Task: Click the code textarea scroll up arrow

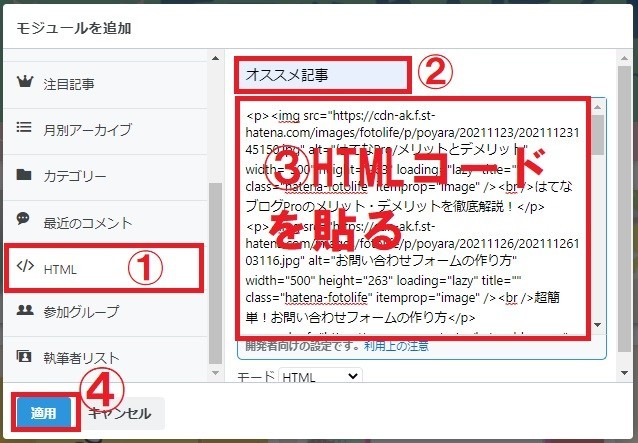Action: pyautogui.click(x=597, y=107)
